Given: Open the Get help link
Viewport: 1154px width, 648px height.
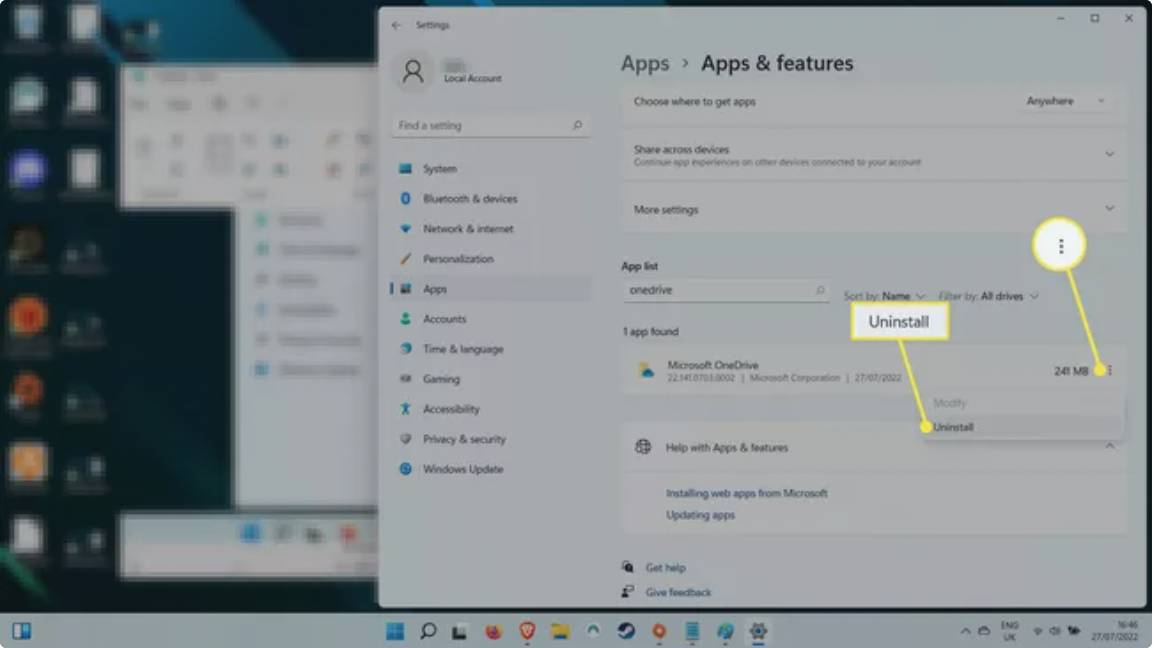Looking at the screenshot, I should click(665, 568).
